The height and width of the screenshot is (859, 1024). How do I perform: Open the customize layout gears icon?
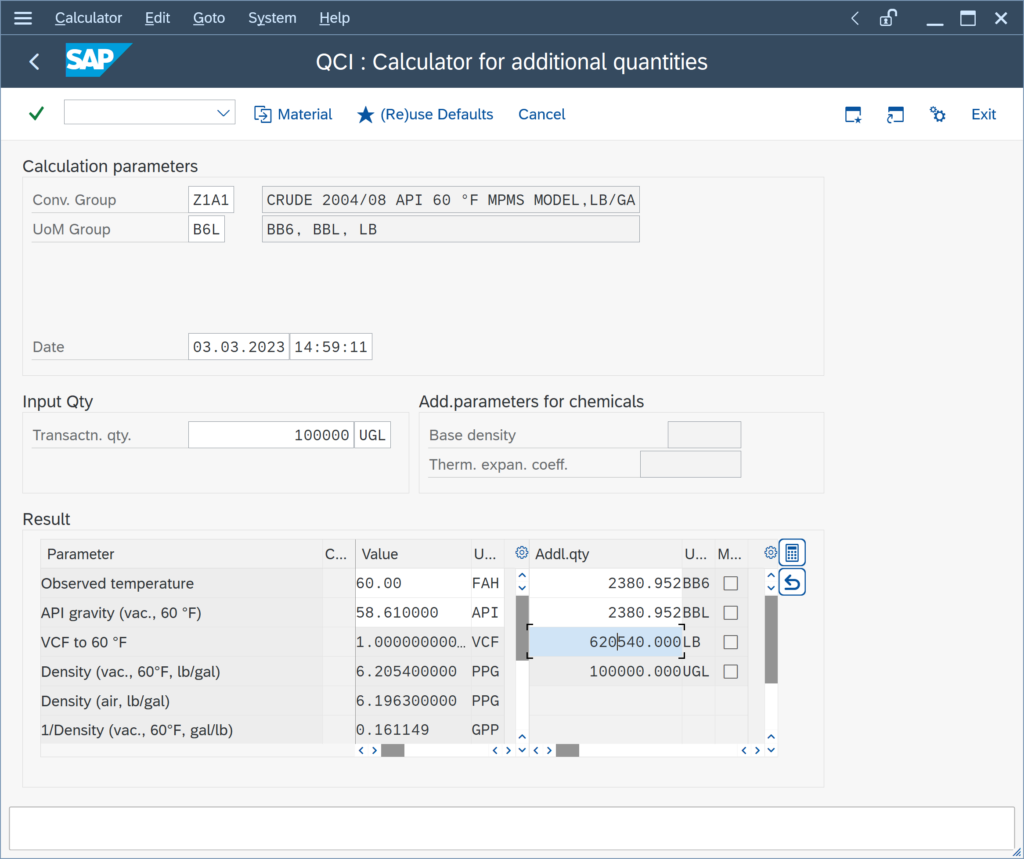pyautogui.click(x=937, y=114)
